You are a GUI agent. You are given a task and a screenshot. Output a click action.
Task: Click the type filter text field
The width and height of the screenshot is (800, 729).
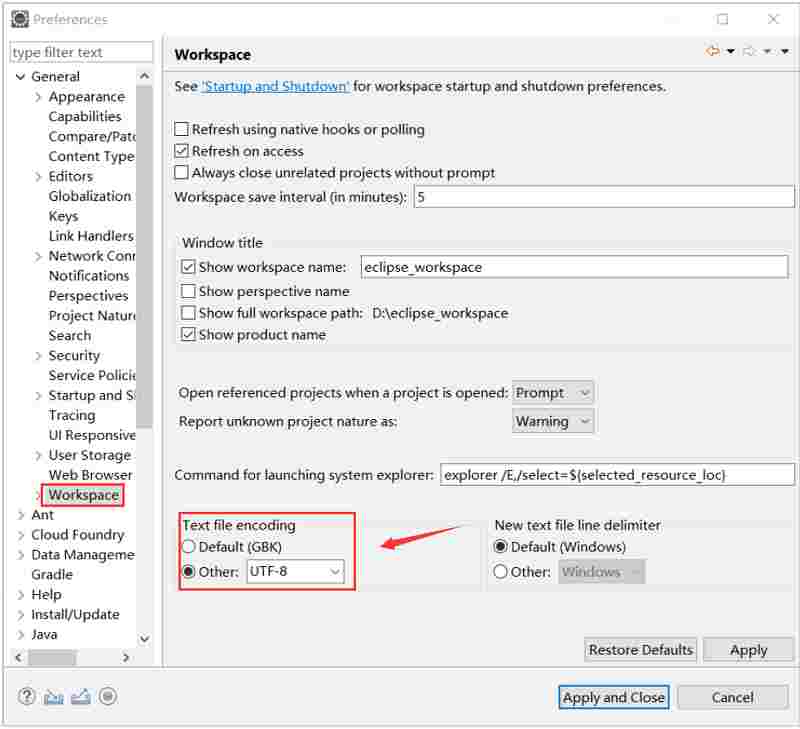pyautogui.click(x=81, y=52)
